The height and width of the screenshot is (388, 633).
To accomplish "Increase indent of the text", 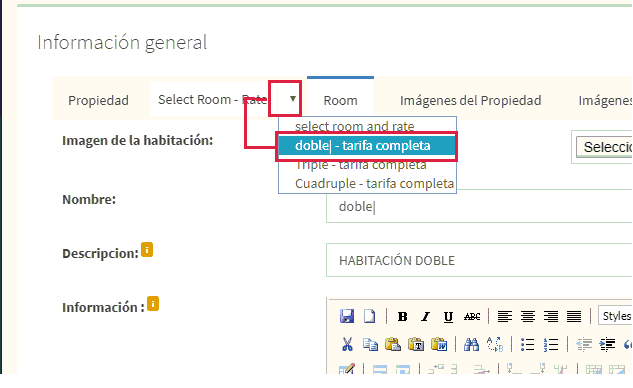I will tap(607, 344).
